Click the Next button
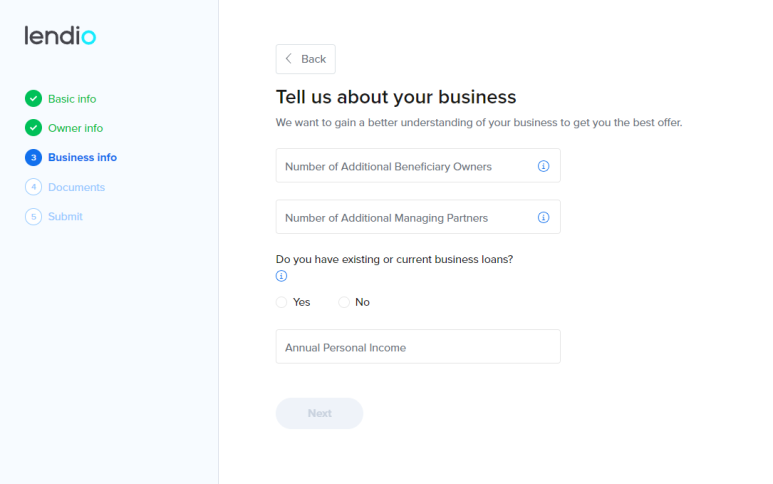The width and height of the screenshot is (773, 484). (319, 413)
